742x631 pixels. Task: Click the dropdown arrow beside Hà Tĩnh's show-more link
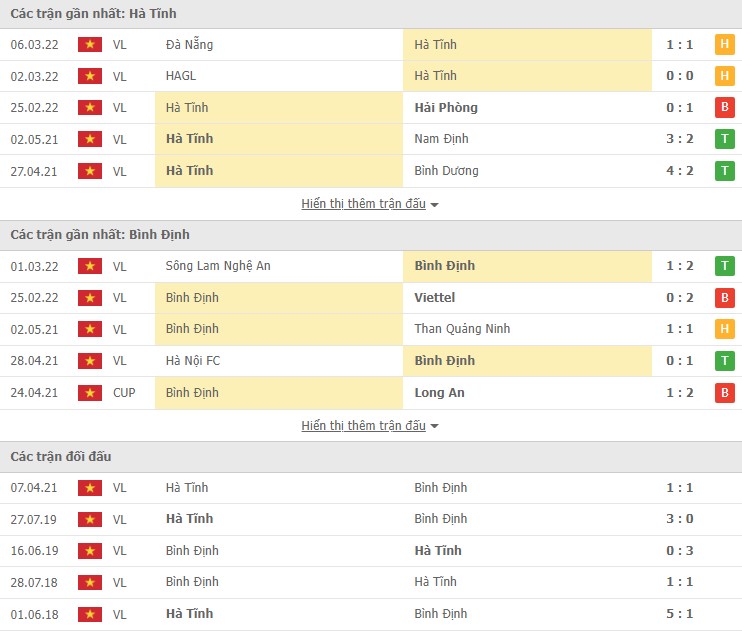click(x=435, y=205)
